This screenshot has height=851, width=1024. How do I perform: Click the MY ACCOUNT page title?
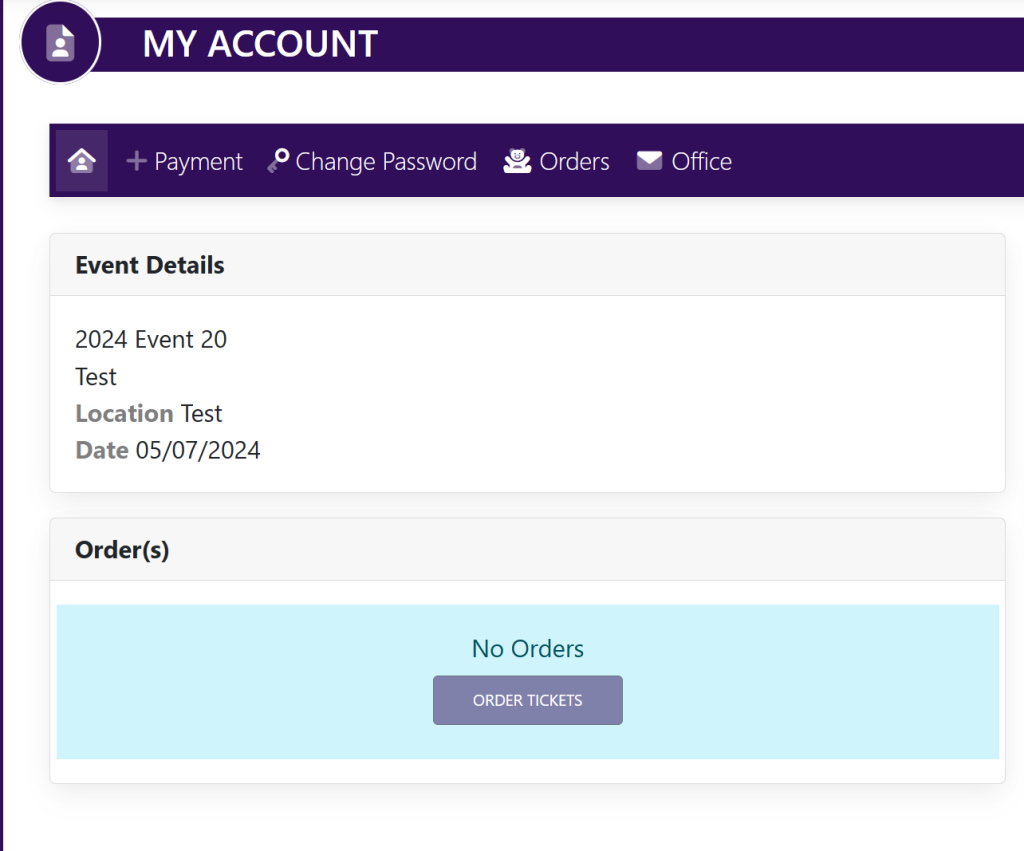click(260, 44)
